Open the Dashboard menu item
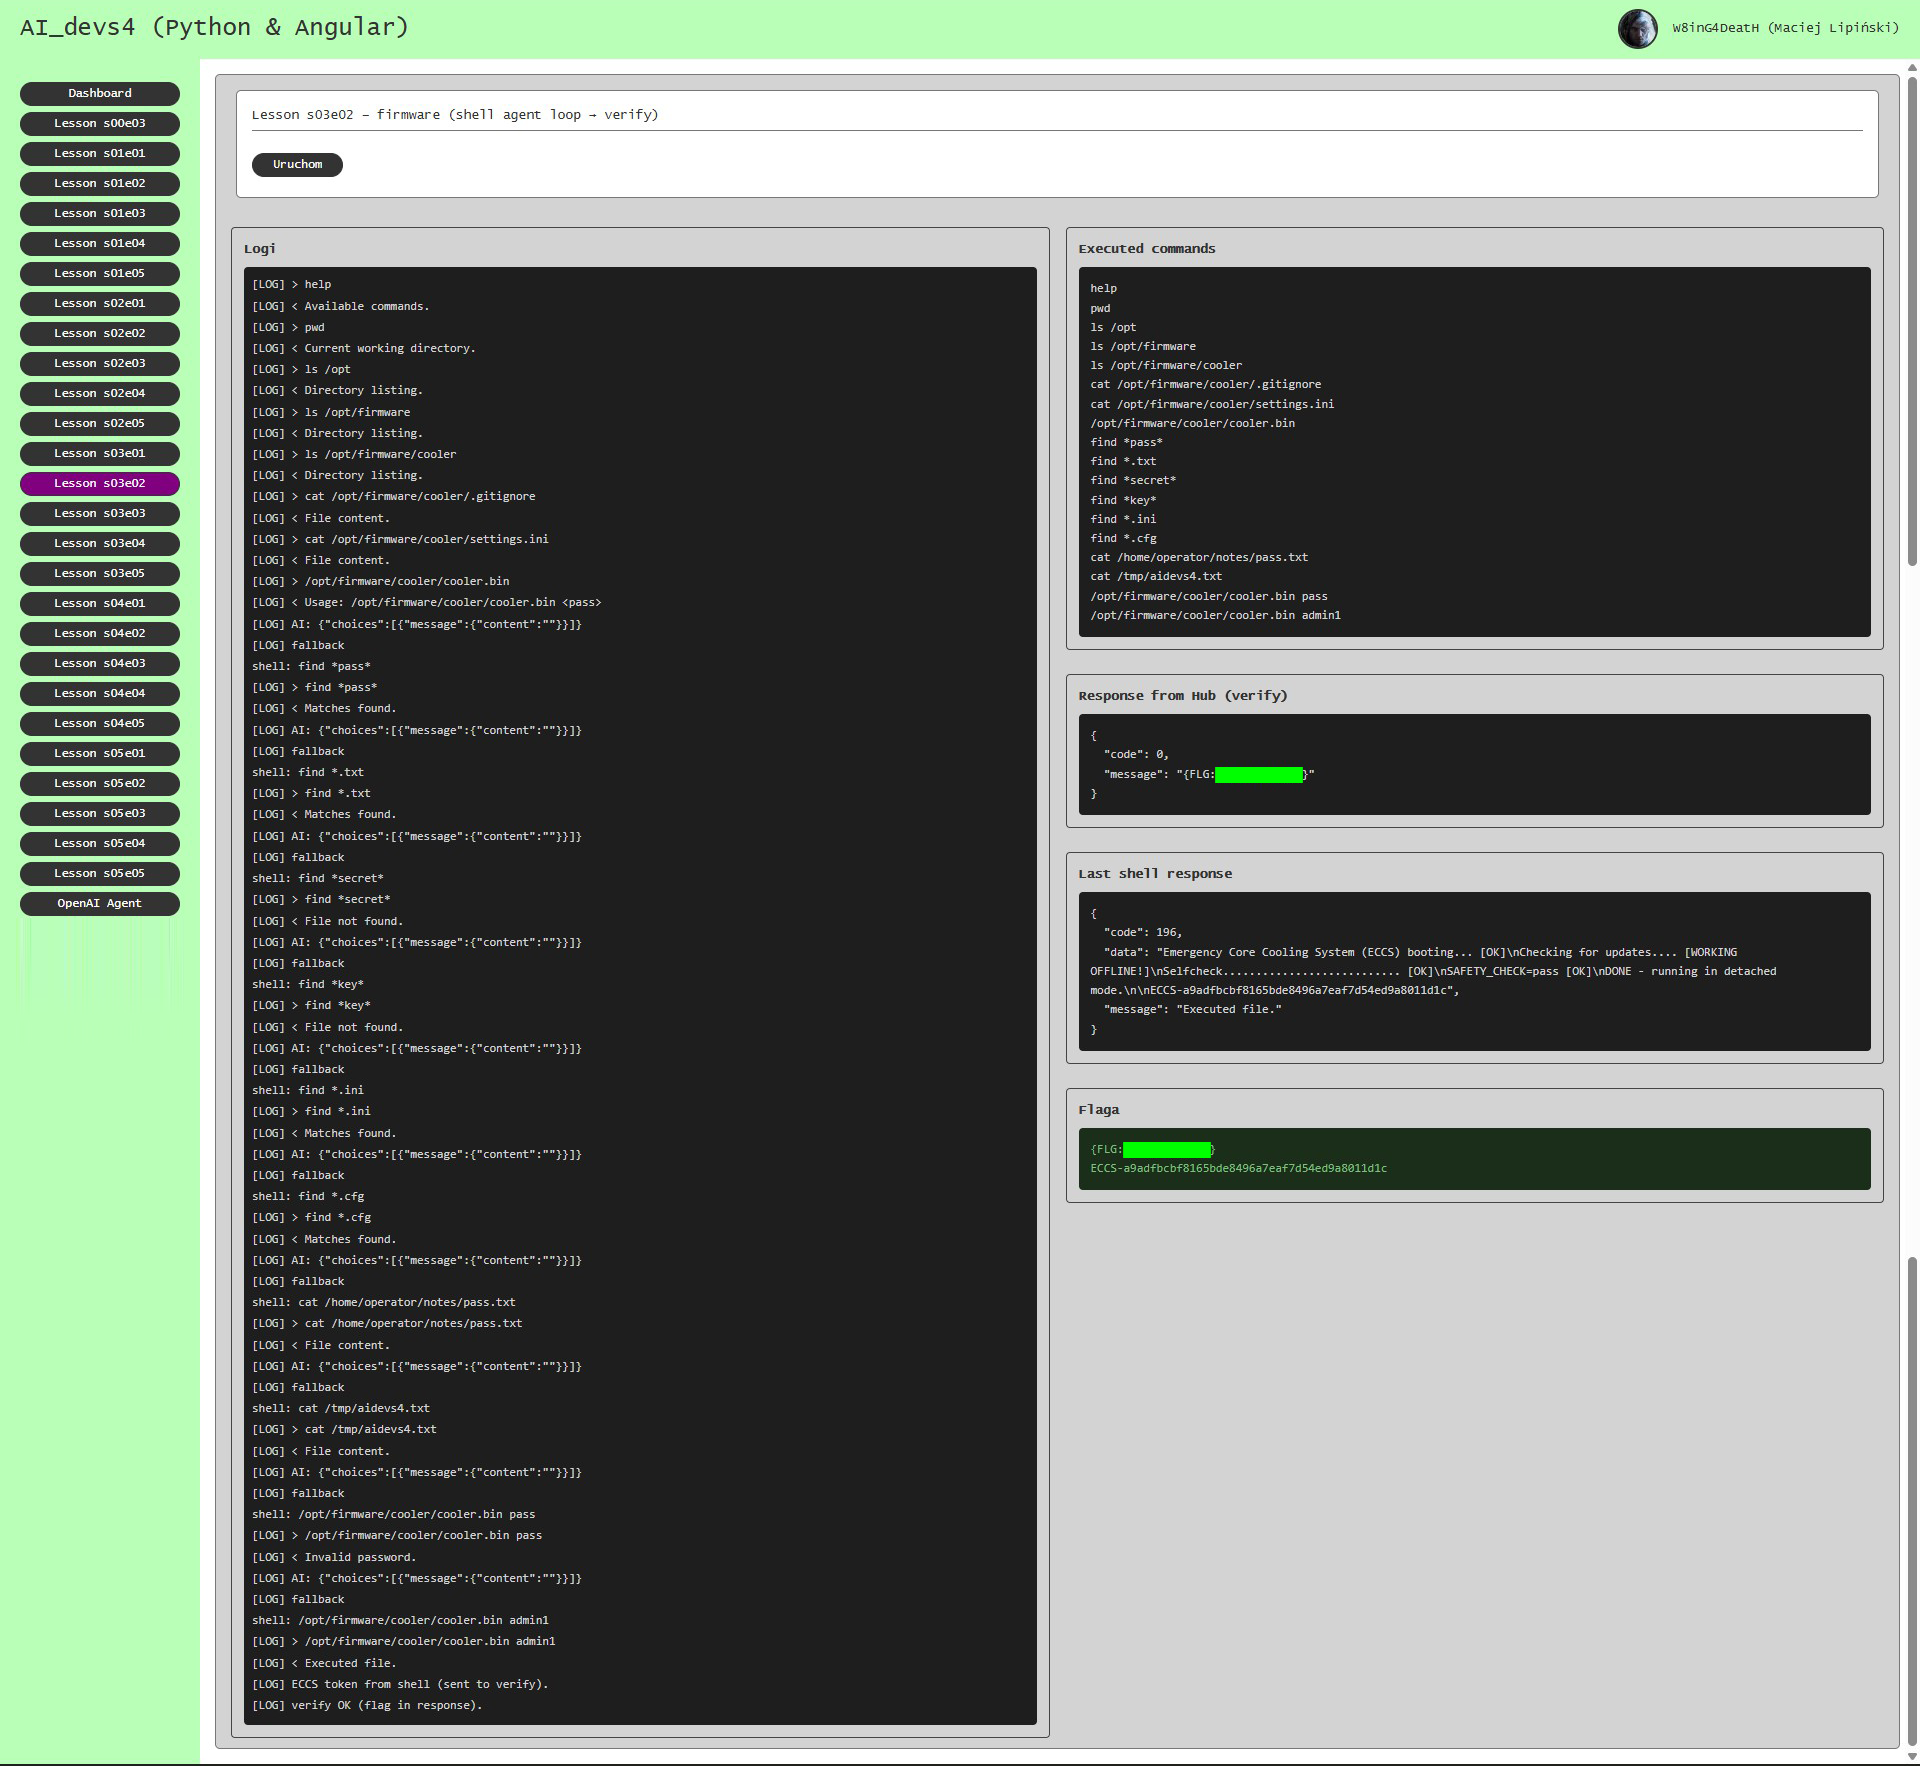1920x1766 pixels. (100, 93)
